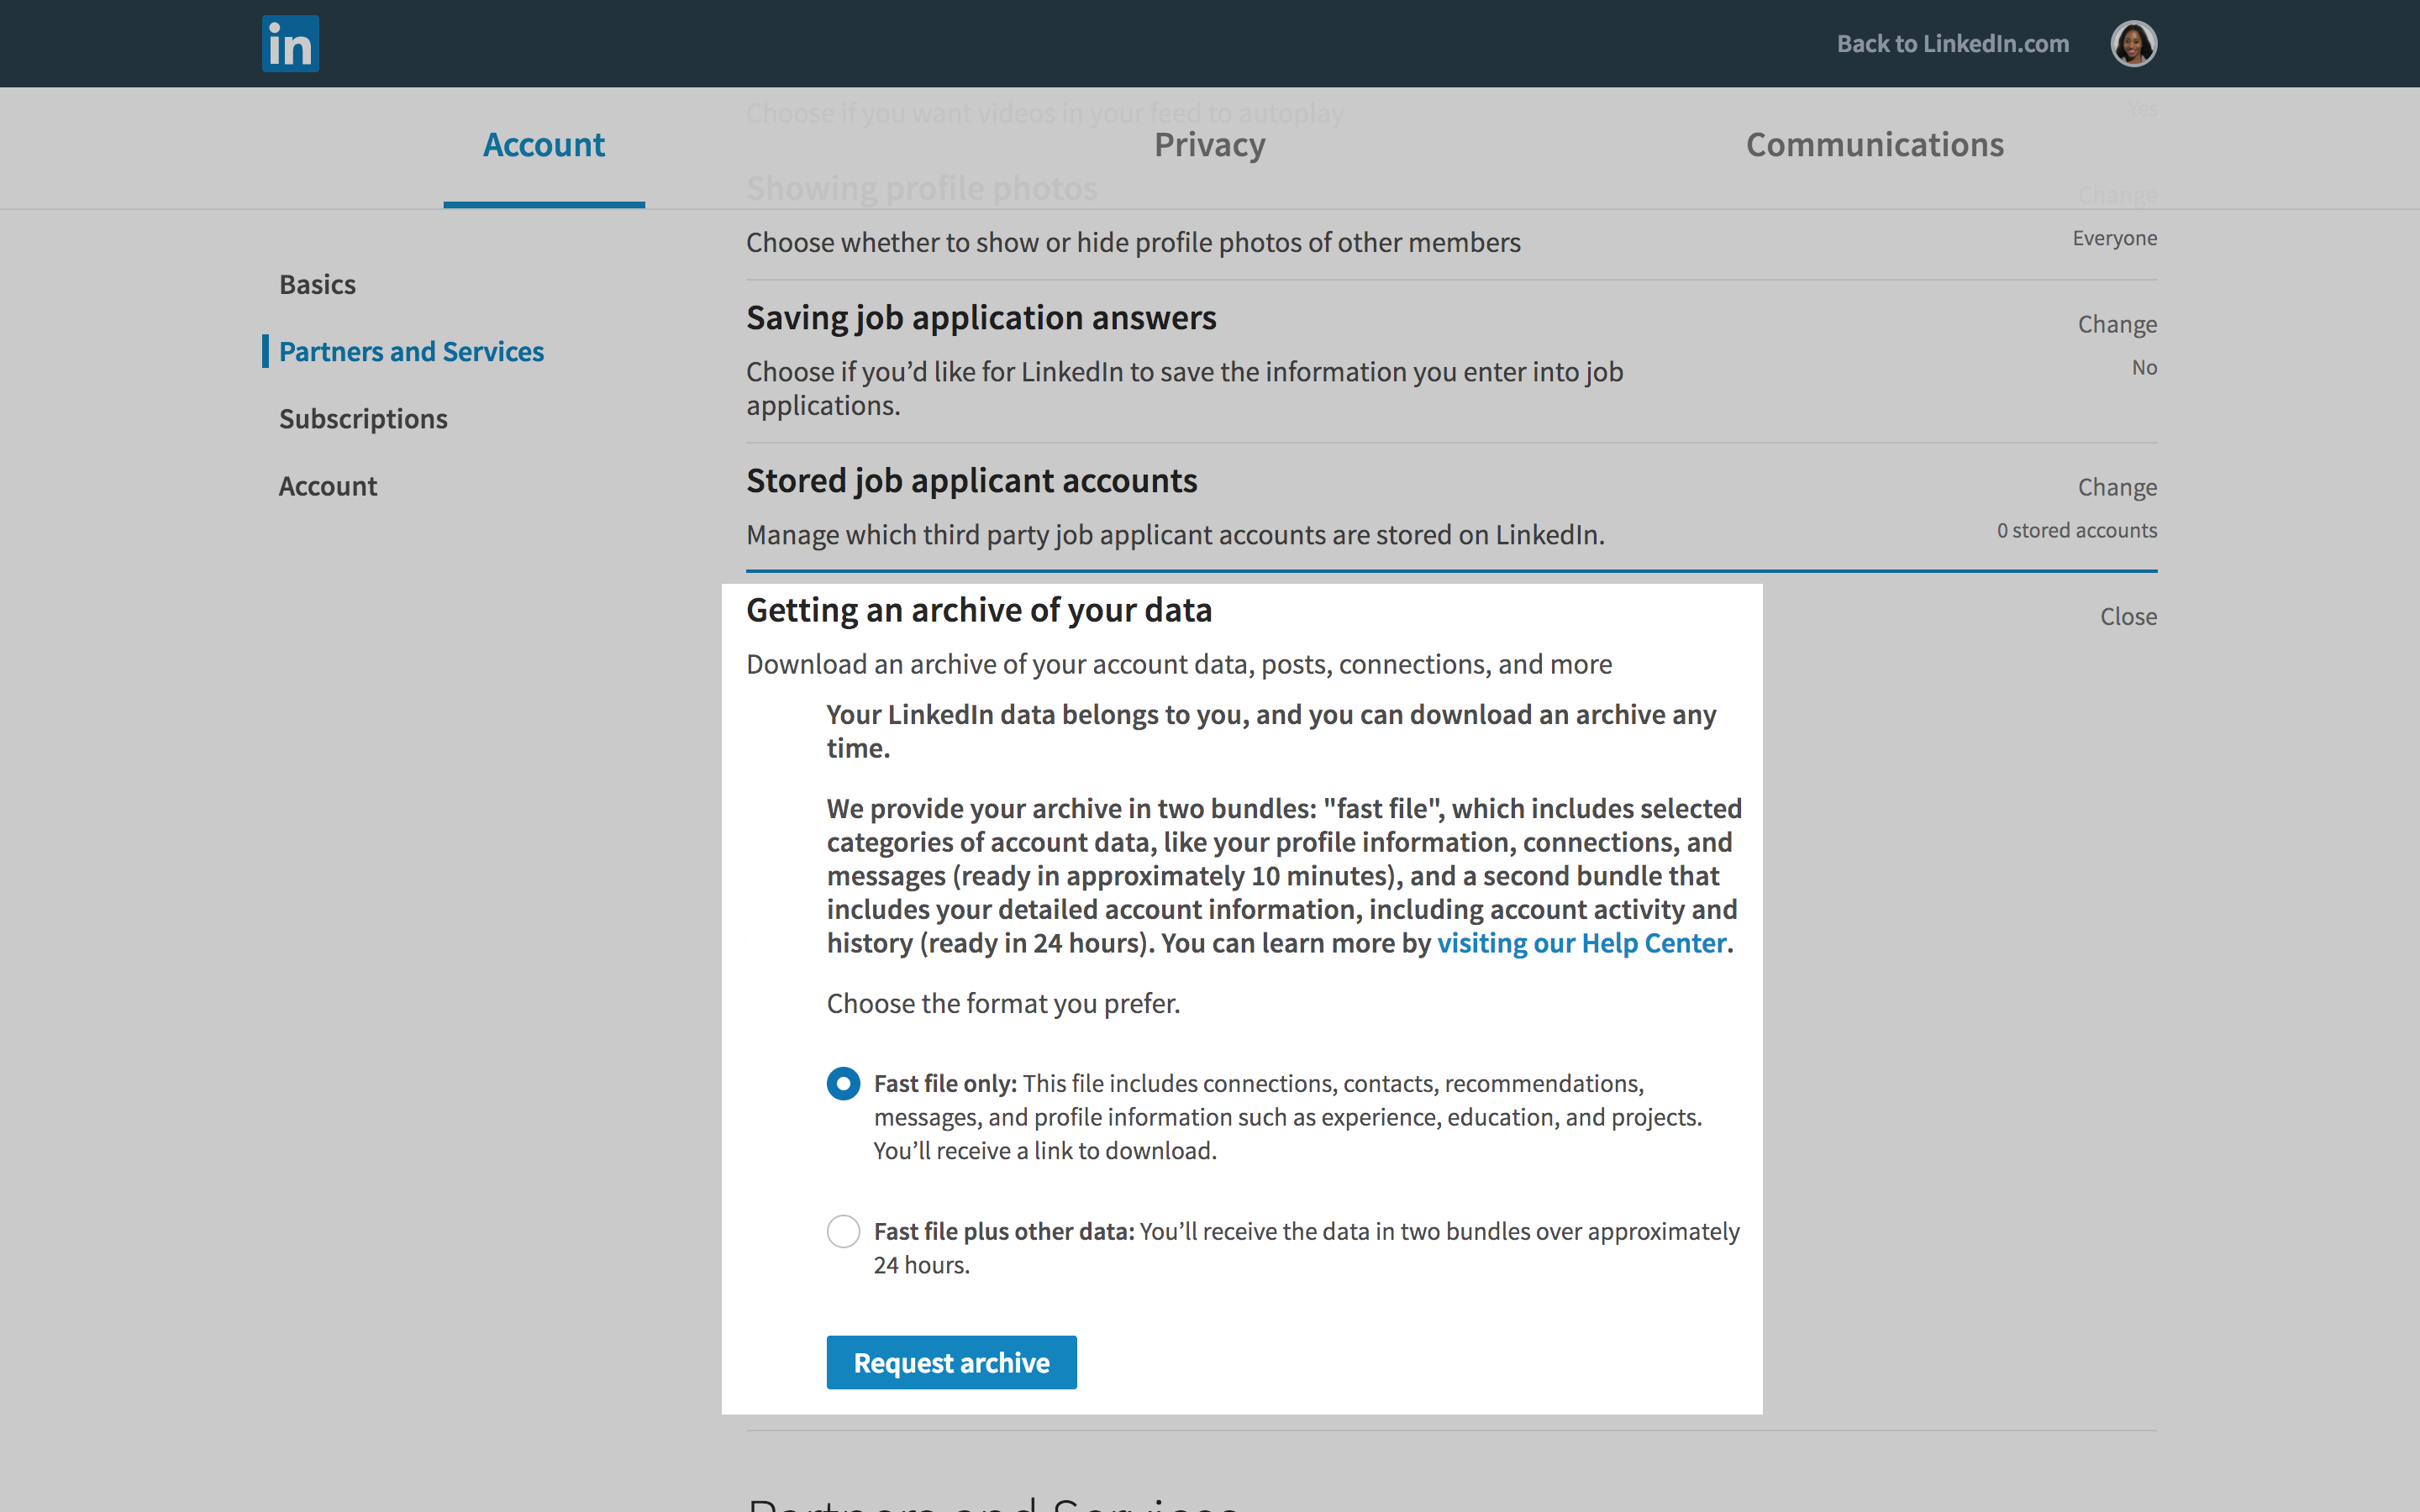Click the Request archive button
The height and width of the screenshot is (1512, 2420).
pyautogui.click(x=951, y=1362)
